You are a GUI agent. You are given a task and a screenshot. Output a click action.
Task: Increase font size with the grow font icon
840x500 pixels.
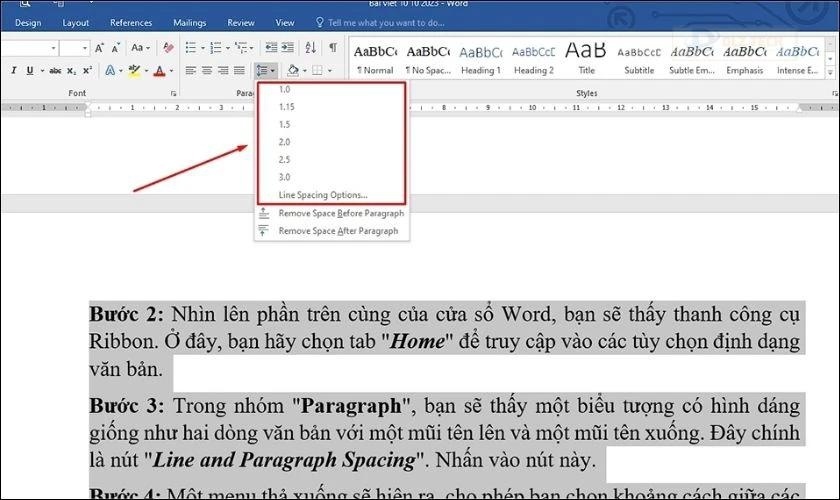[99, 48]
